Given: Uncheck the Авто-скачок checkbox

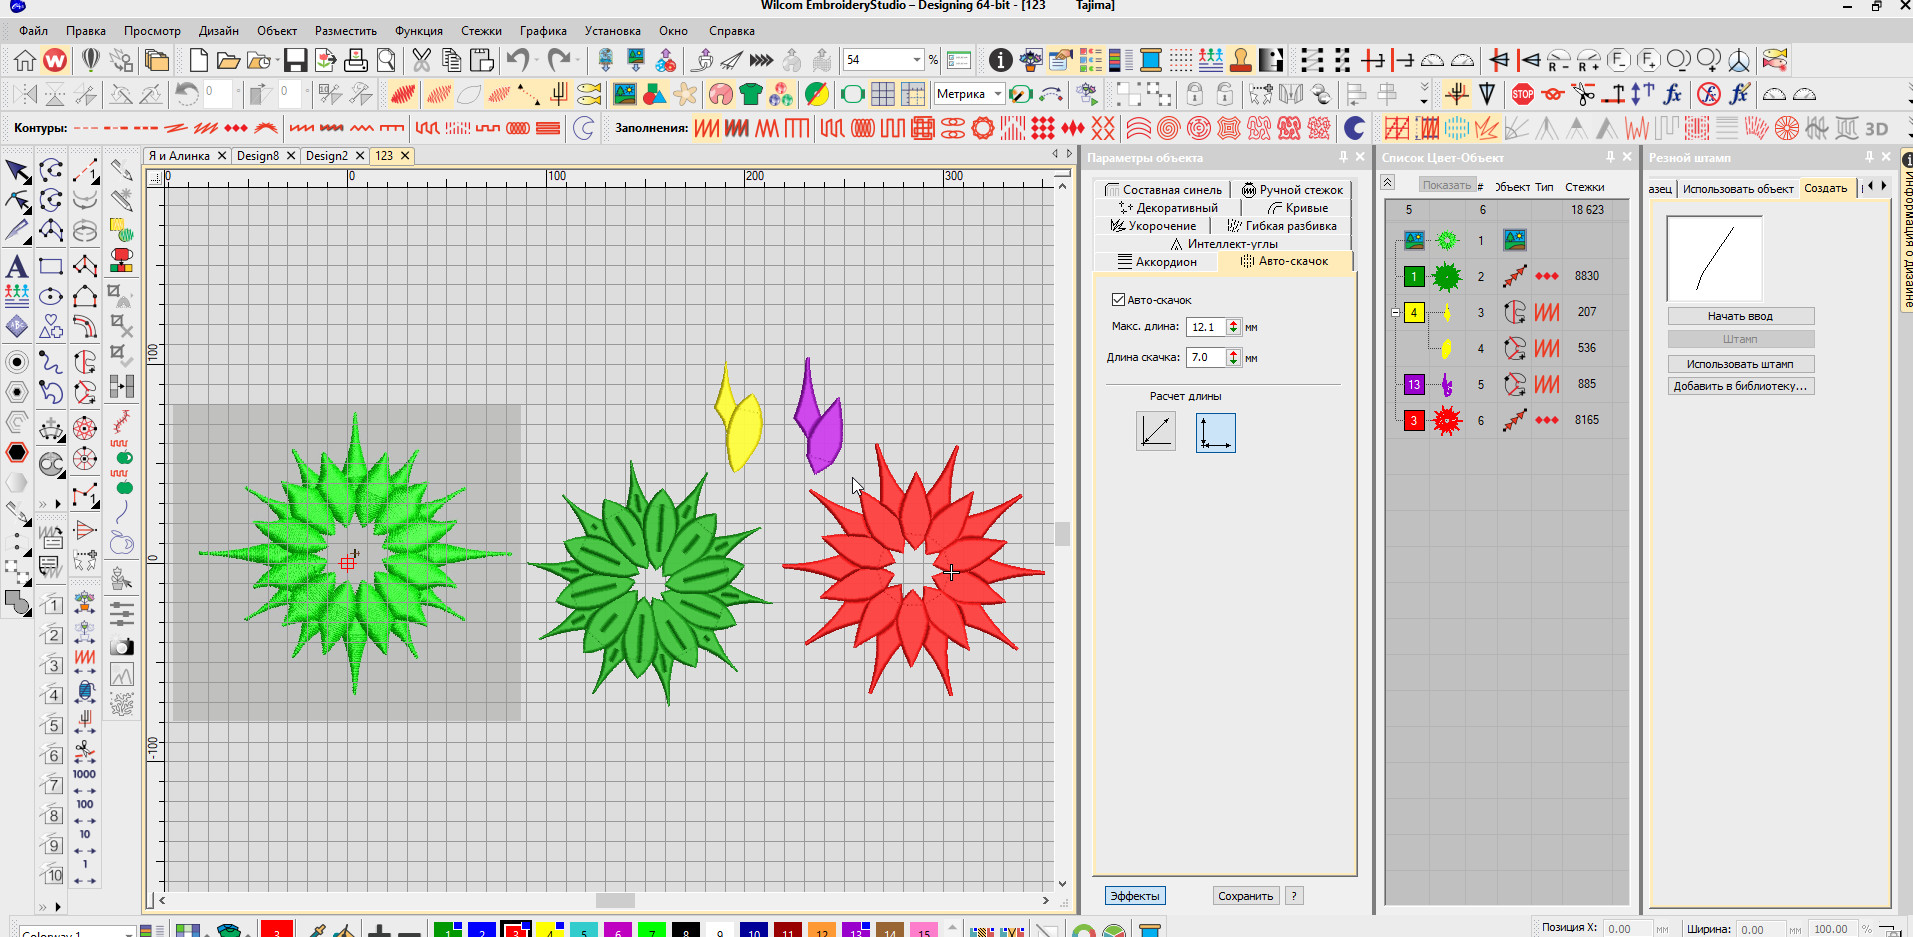Looking at the screenshot, I should pos(1119,299).
